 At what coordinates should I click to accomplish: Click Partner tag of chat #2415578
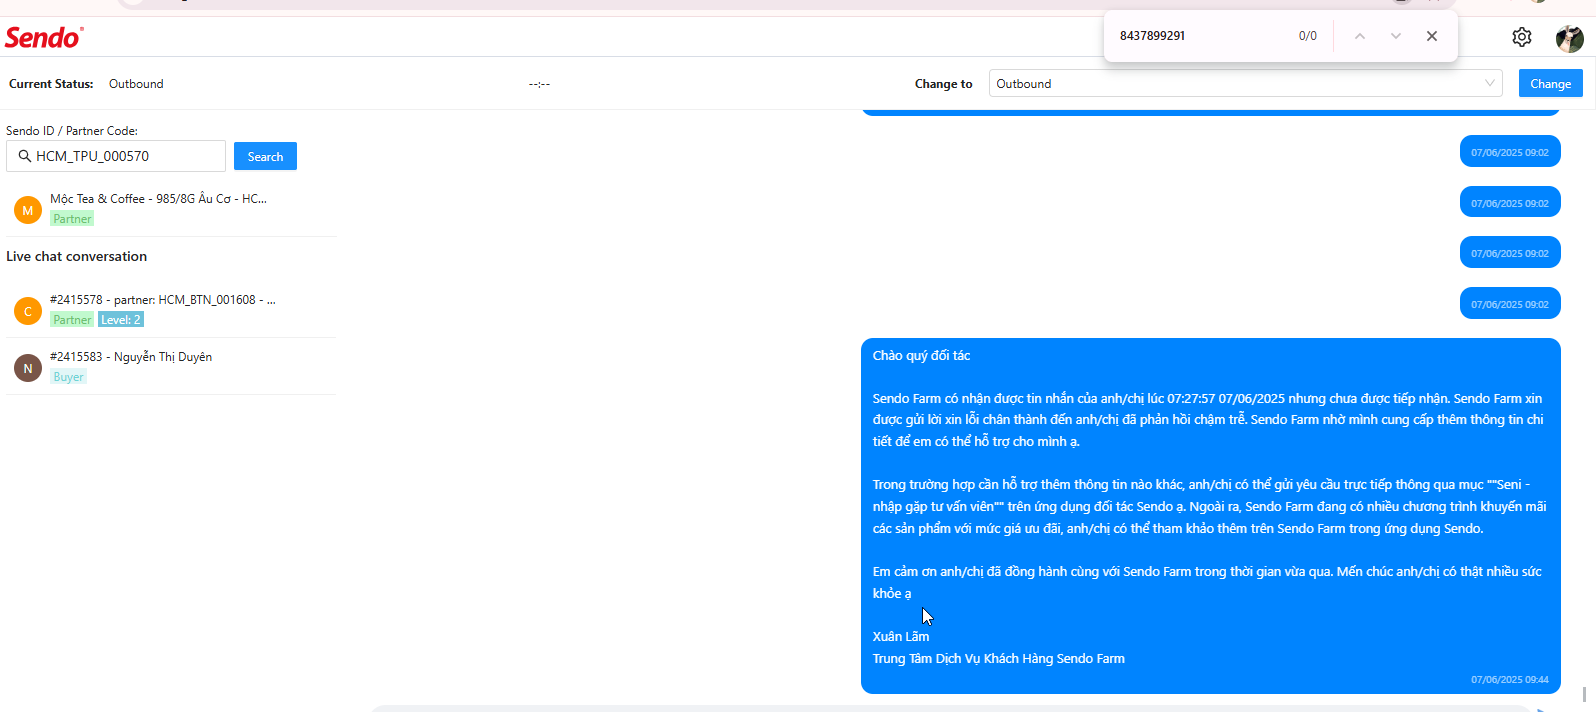point(72,320)
